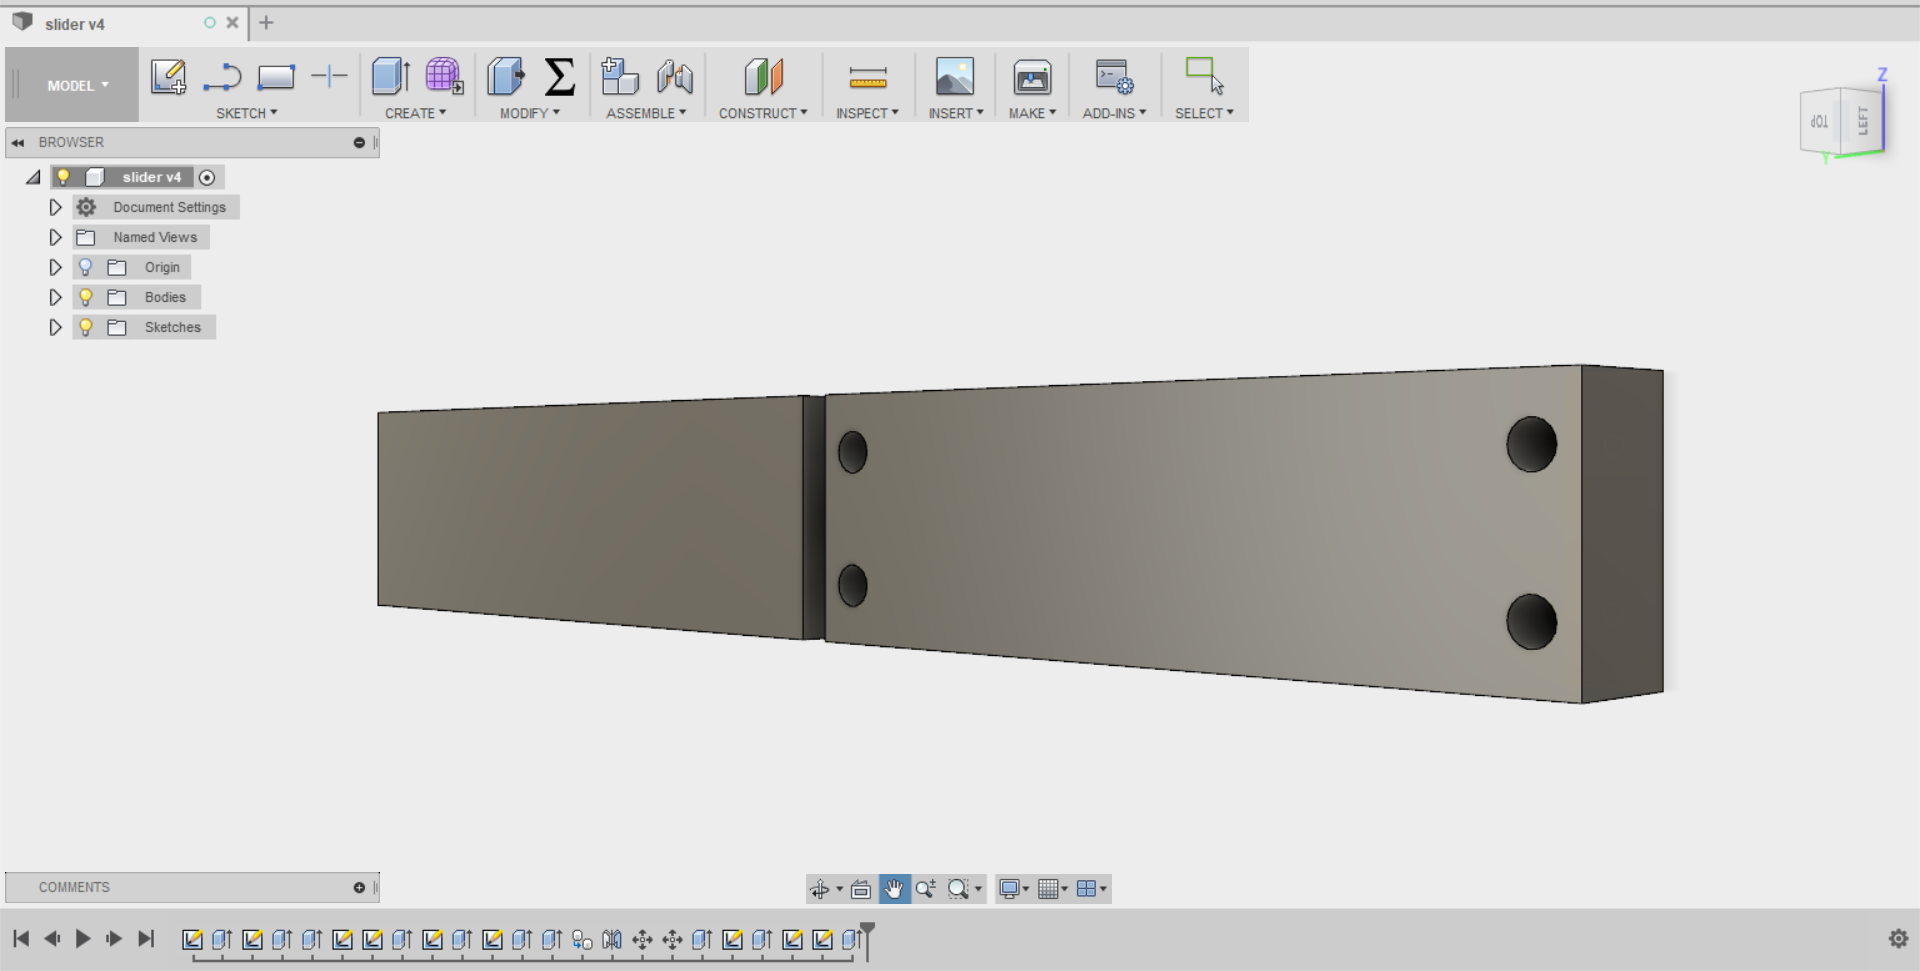
Task: Open the 3D Print Make icon
Action: pos(1032,77)
